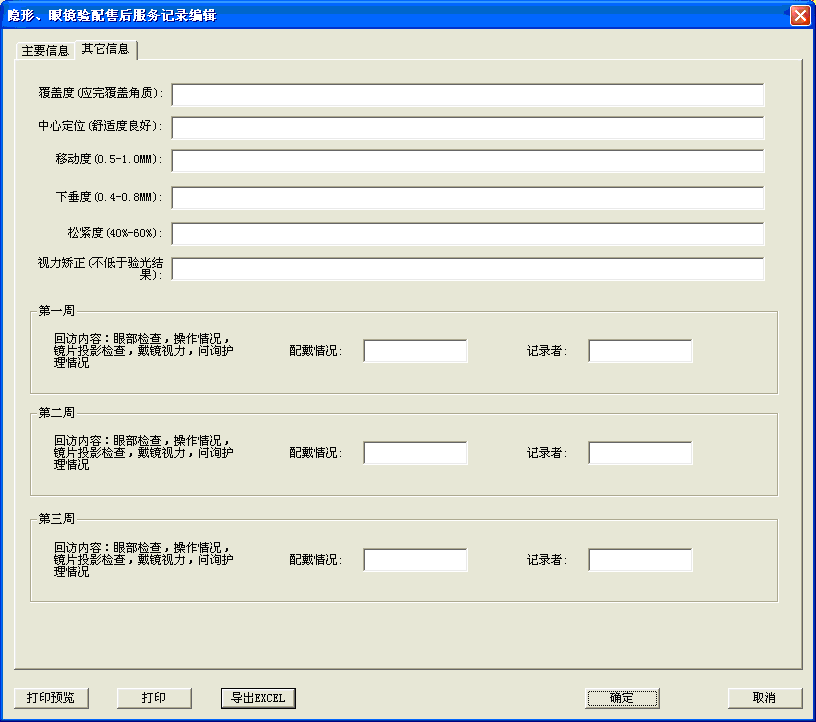Focus the 中心定位 text box
Screen dimensions: 816x722
point(467,128)
